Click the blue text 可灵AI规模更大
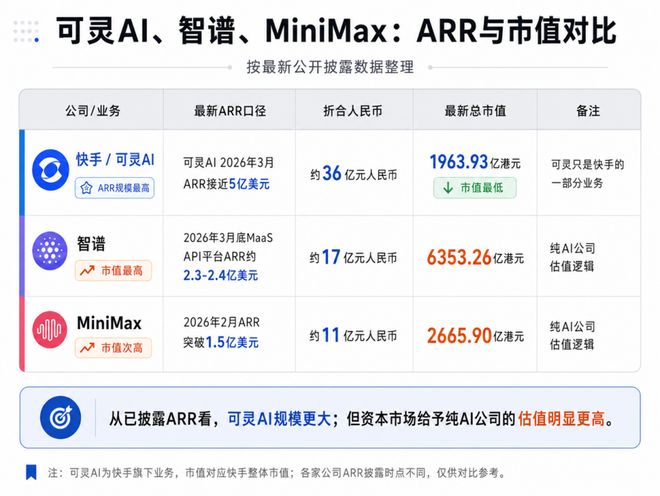Image resolution: width=660 pixels, height=496 pixels. pos(279,419)
